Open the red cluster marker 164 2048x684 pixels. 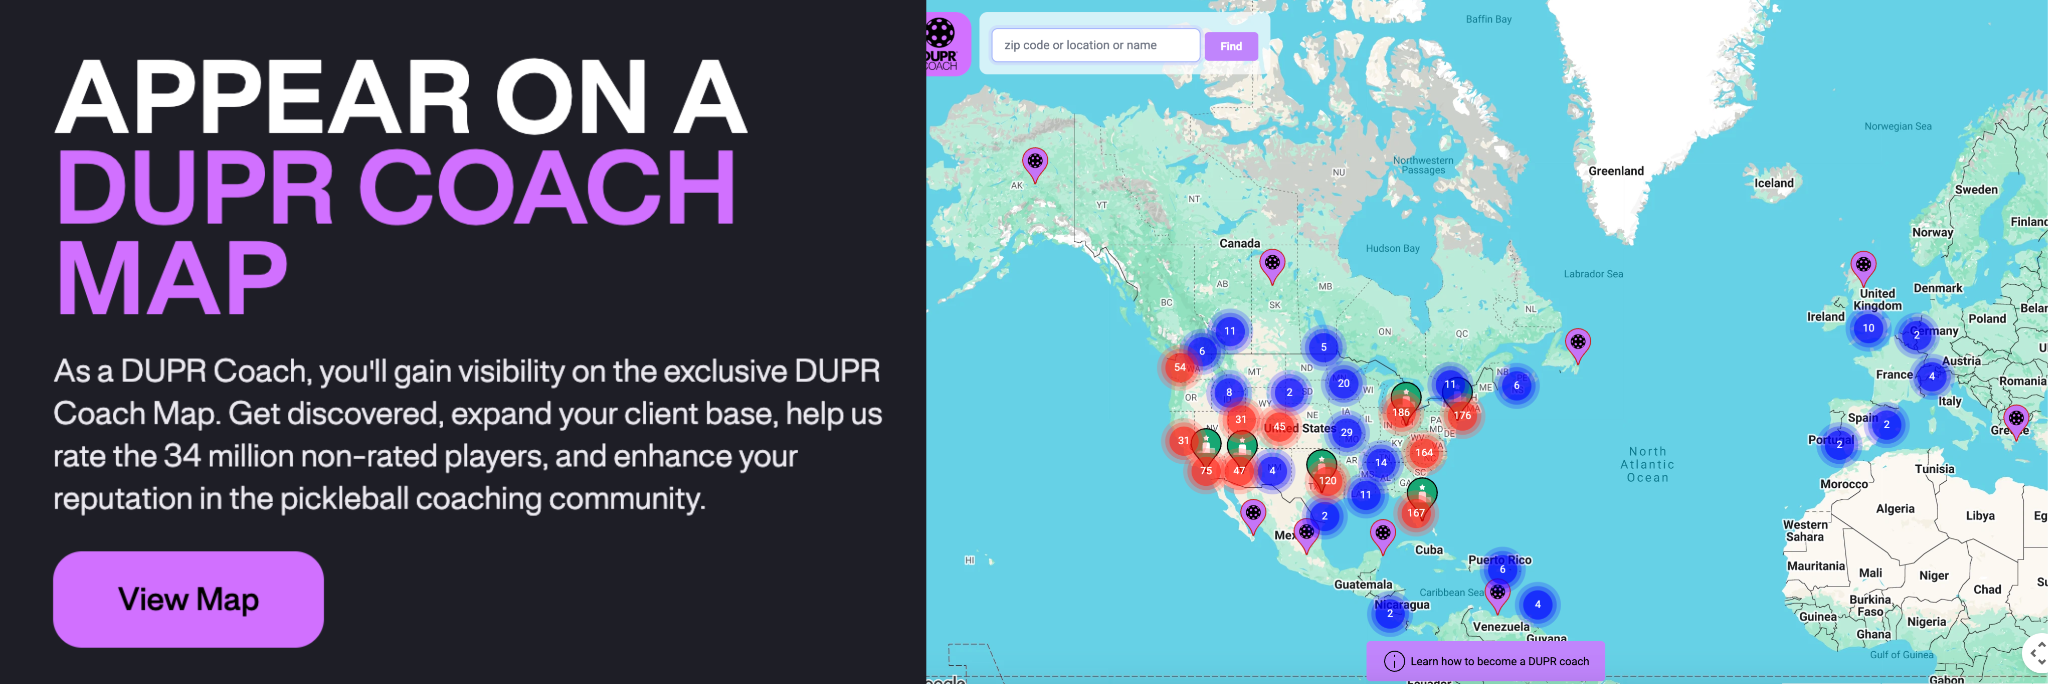1424,452
